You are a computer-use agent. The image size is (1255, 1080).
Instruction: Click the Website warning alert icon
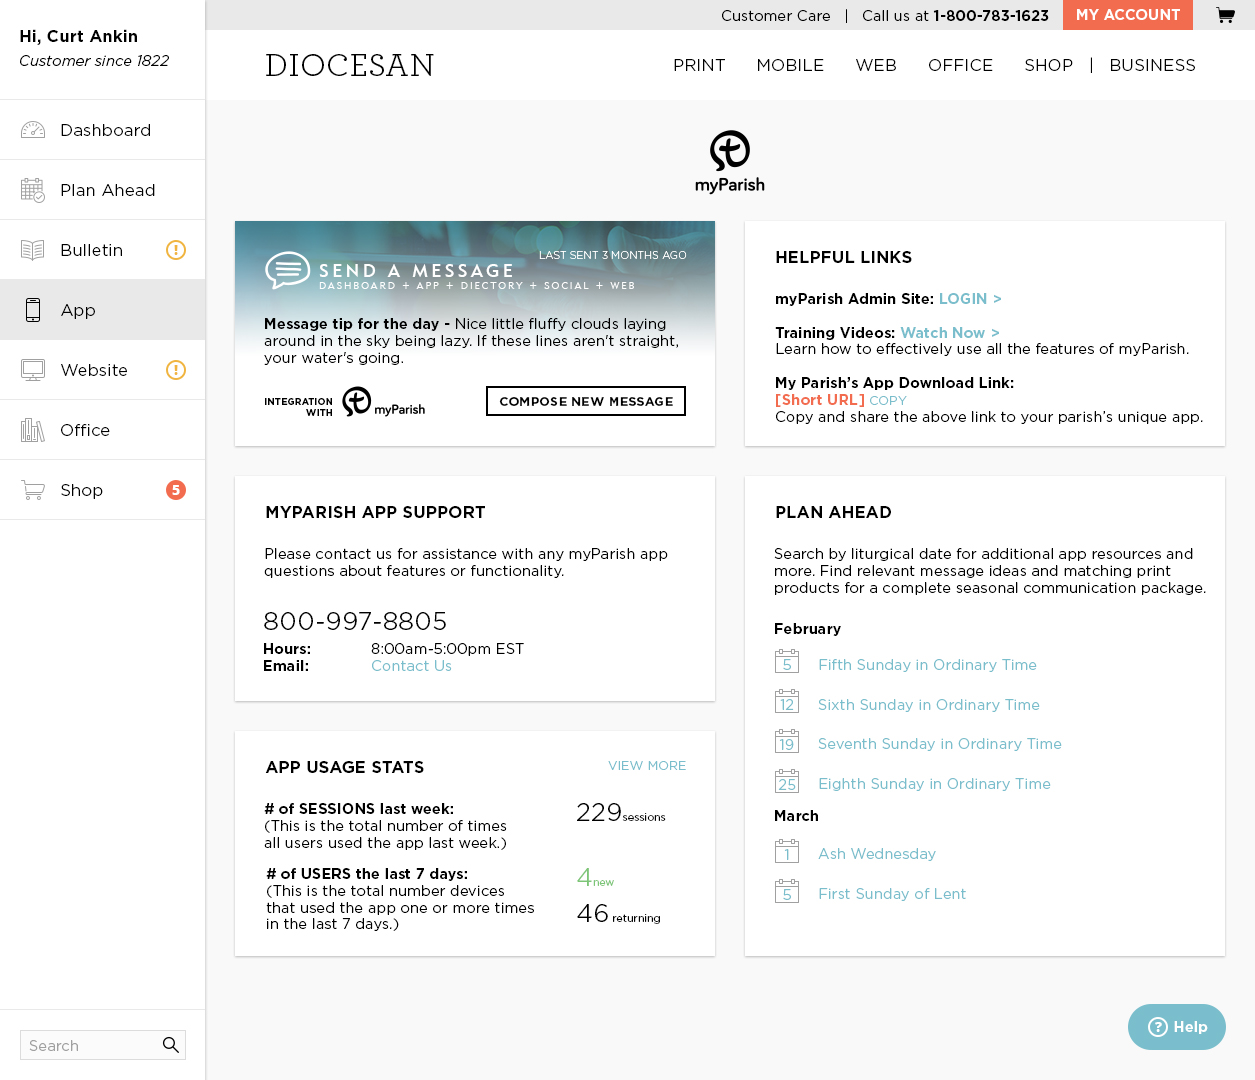(x=176, y=370)
